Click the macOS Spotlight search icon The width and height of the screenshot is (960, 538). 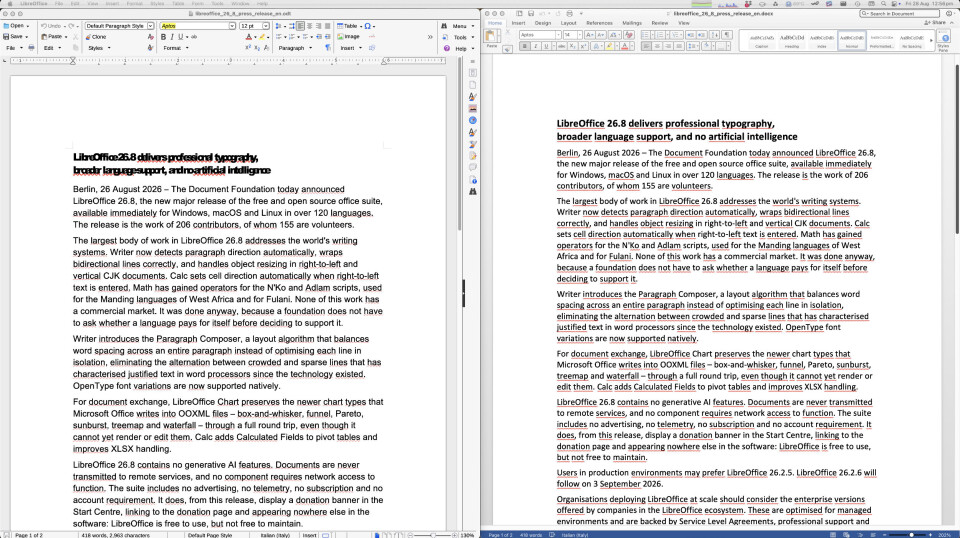pyautogui.click(x=883, y=4)
